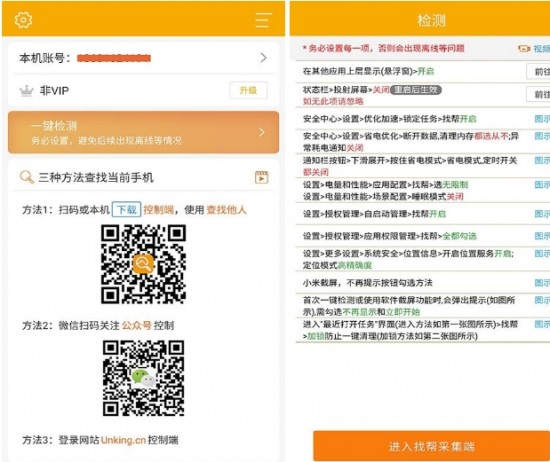The width and height of the screenshot is (550, 462).
Task: Open 图示 for 通知栏按钮 省电模式 row
Action: [x=542, y=160]
